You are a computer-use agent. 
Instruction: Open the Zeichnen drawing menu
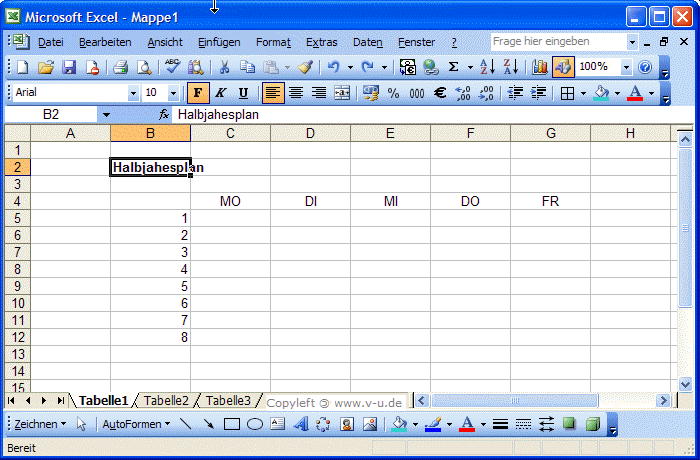[x=40, y=424]
